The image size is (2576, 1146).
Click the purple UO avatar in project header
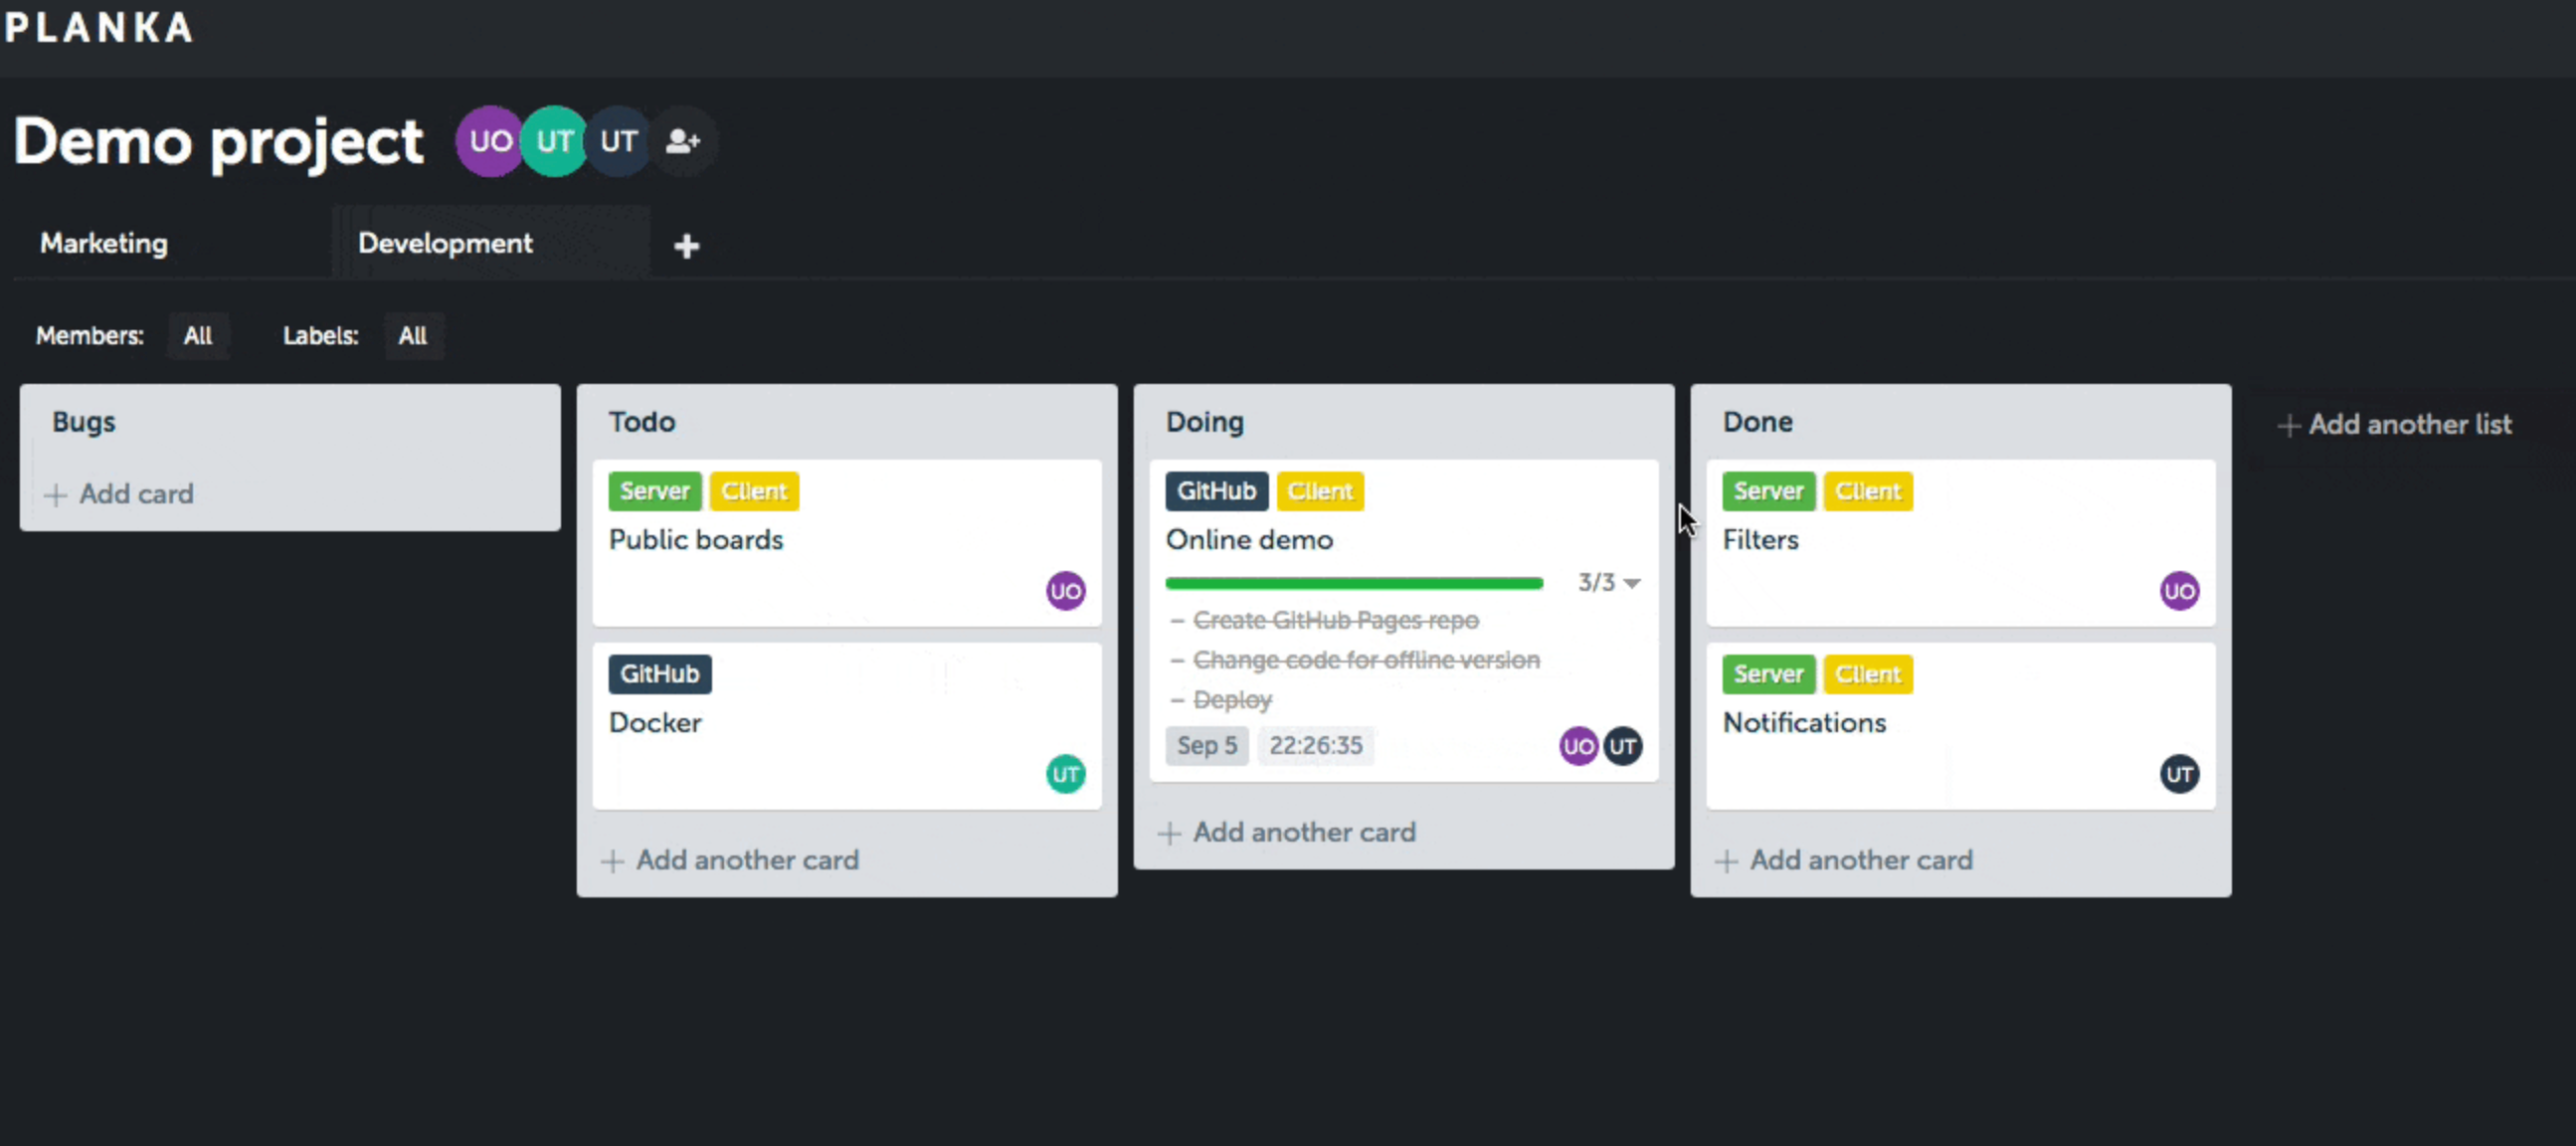pyautogui.click(x=489, y=141)
